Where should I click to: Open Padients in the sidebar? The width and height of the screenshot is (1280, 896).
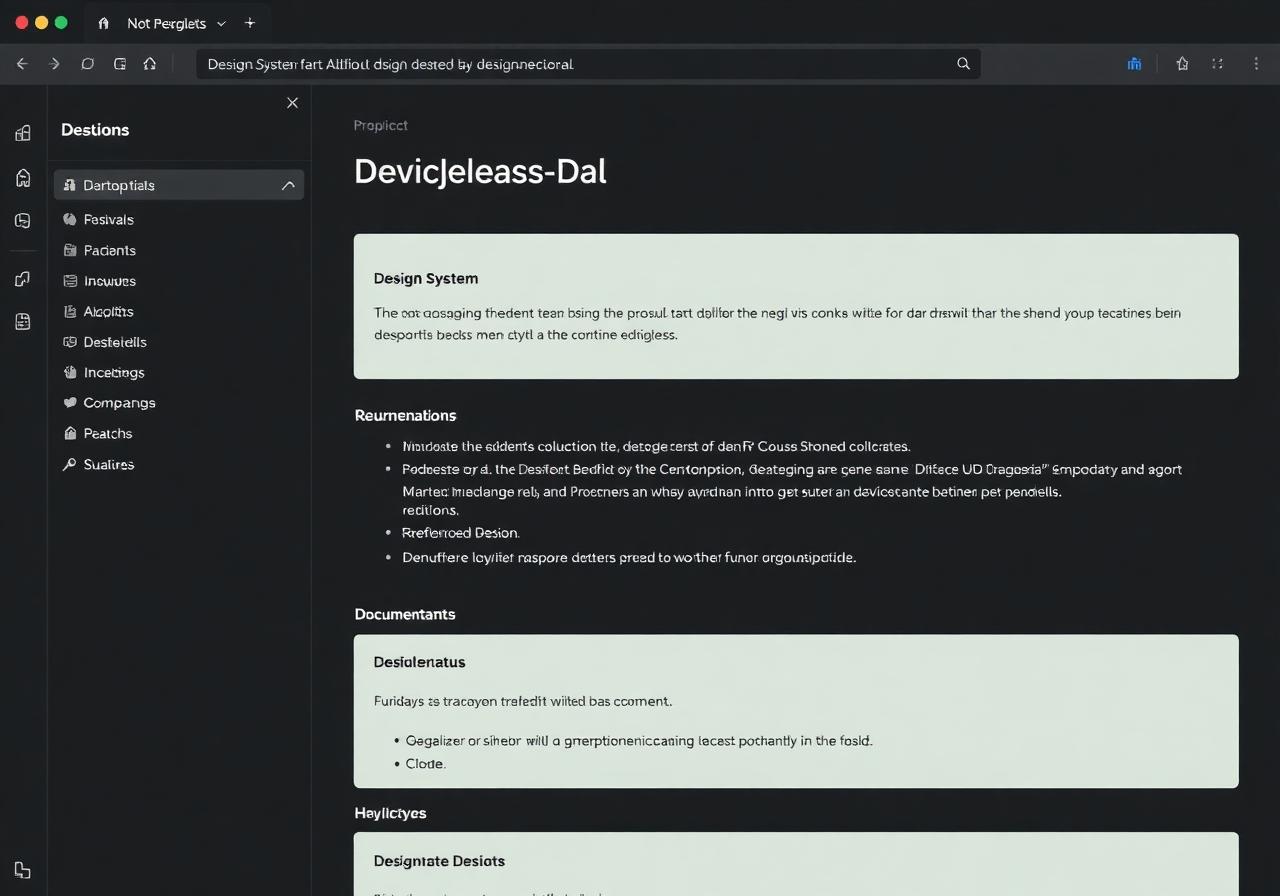point(110,251)
